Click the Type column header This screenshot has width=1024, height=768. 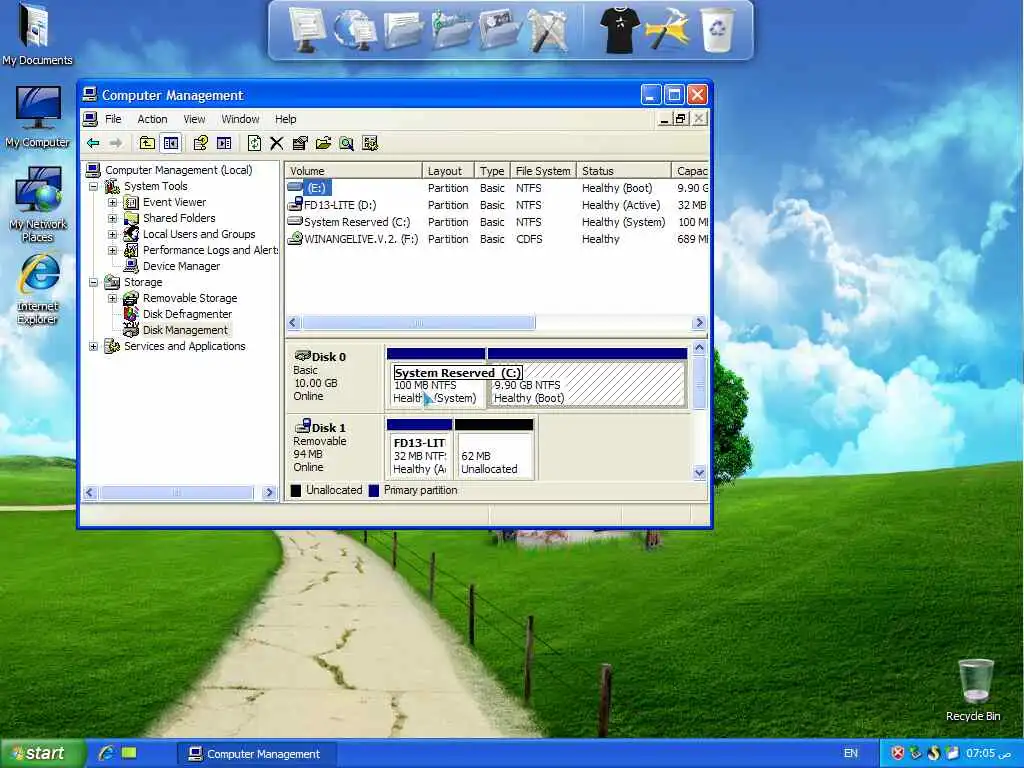492,170
